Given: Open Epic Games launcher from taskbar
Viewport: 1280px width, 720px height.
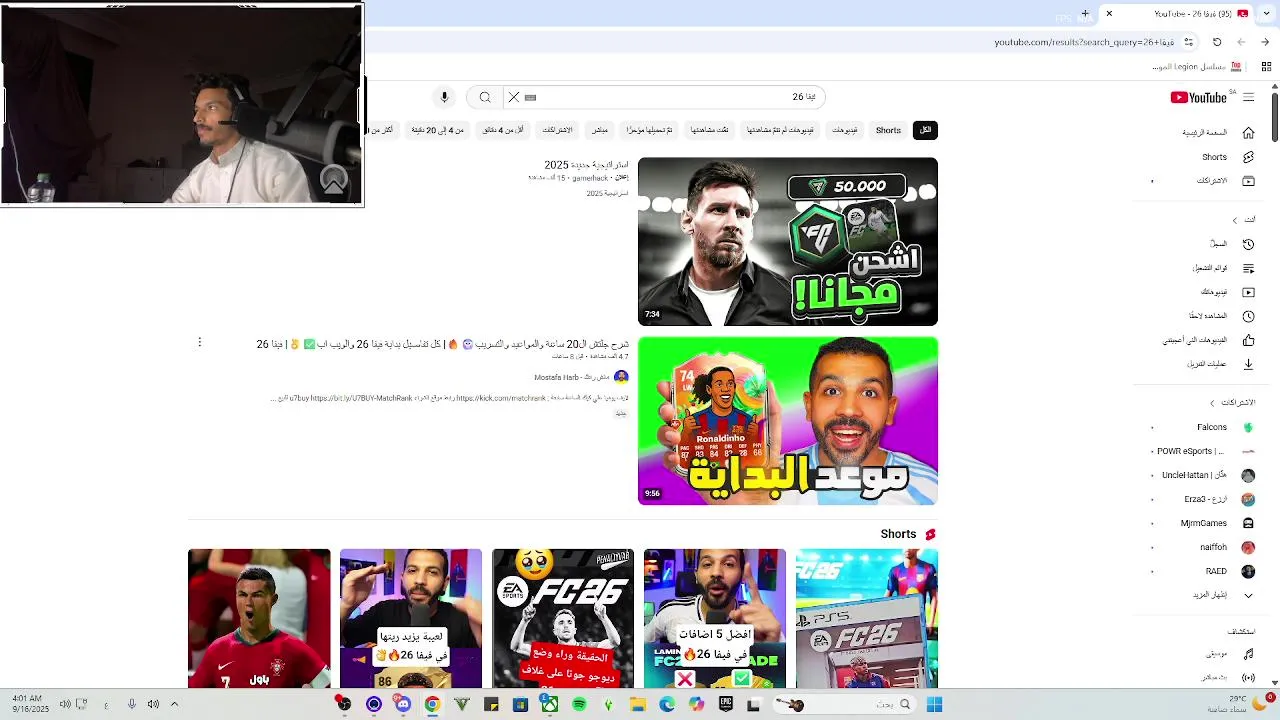Looking at the screenshot, I should tap(726, 704).
